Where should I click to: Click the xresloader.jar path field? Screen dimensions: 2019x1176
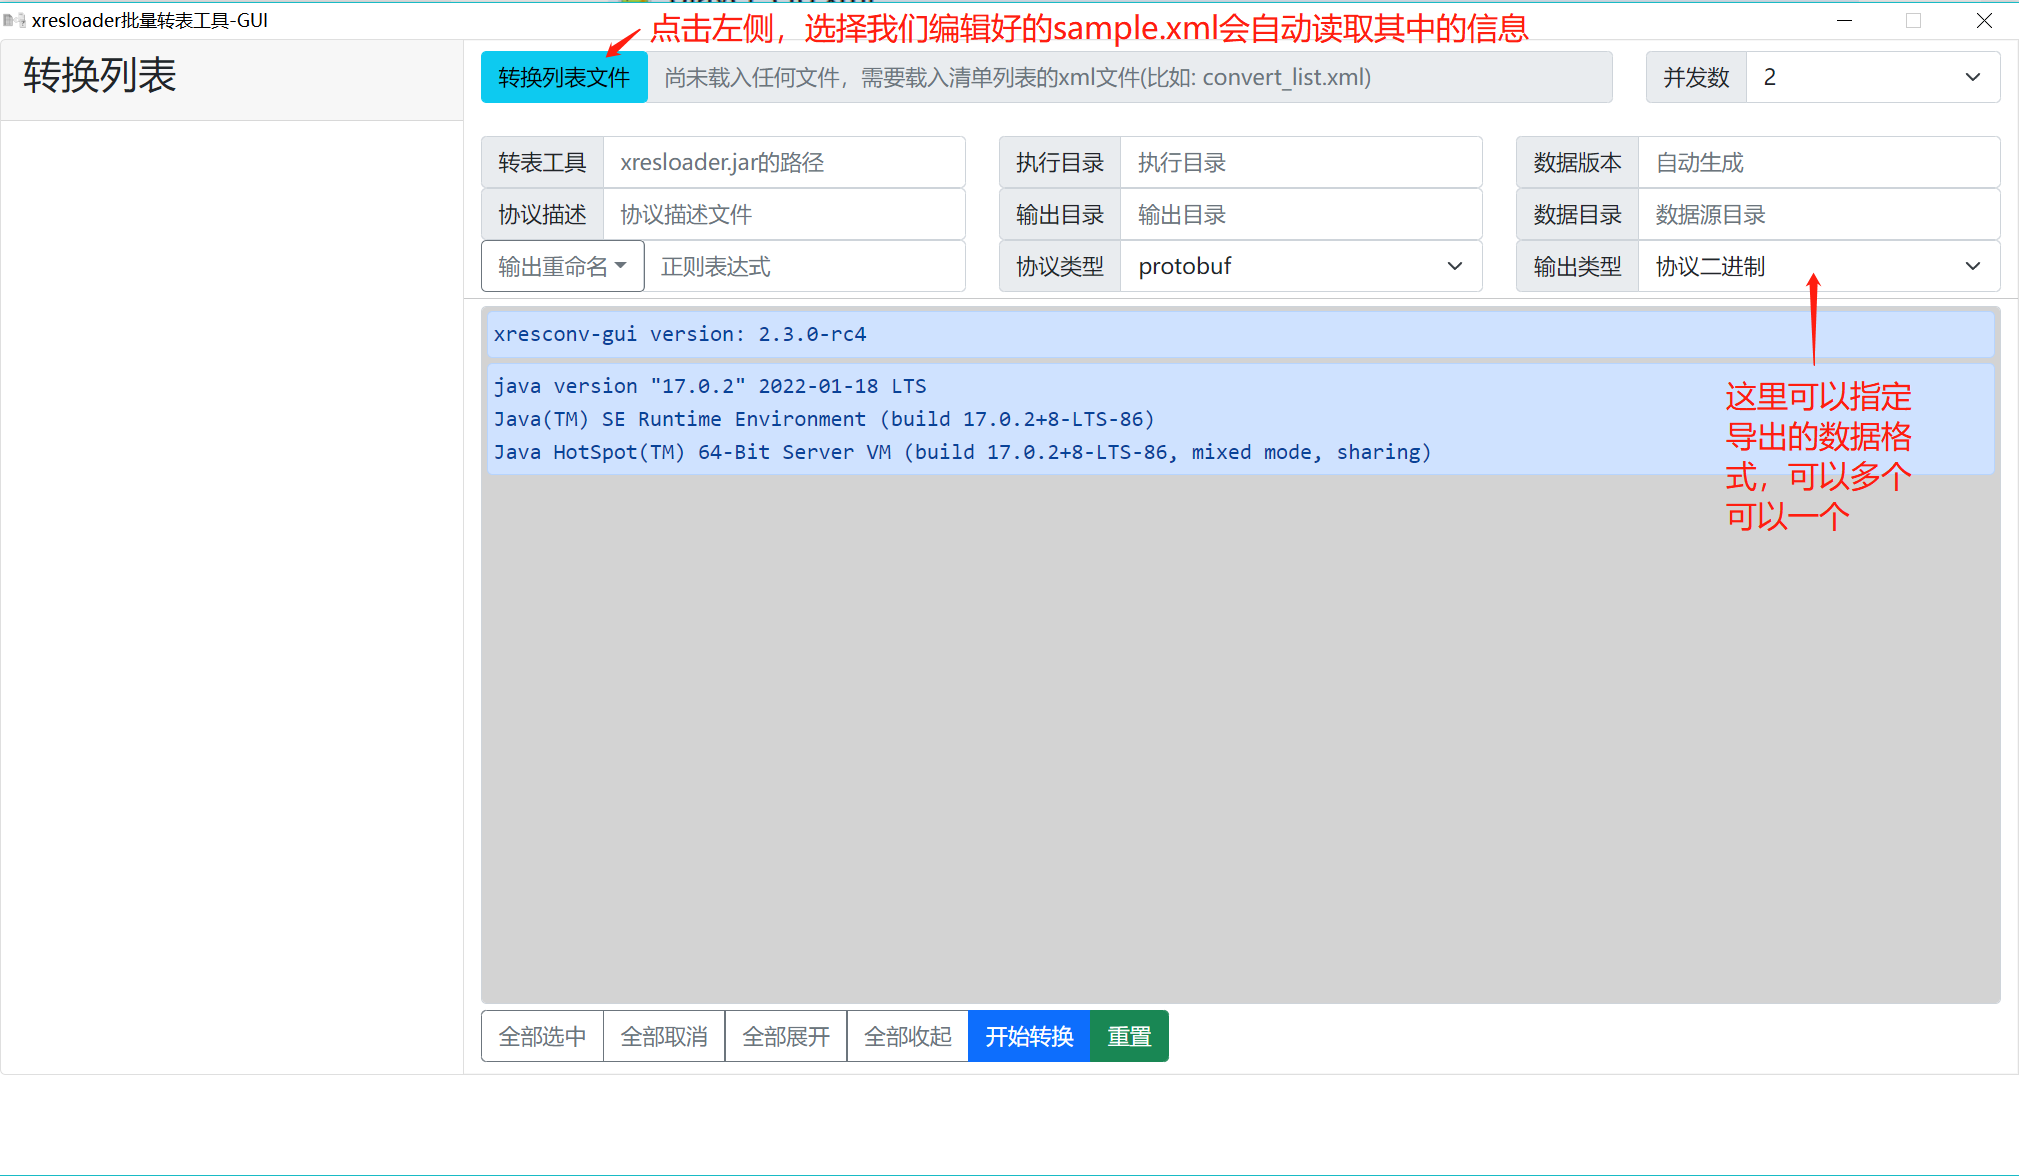click(785, 162)
